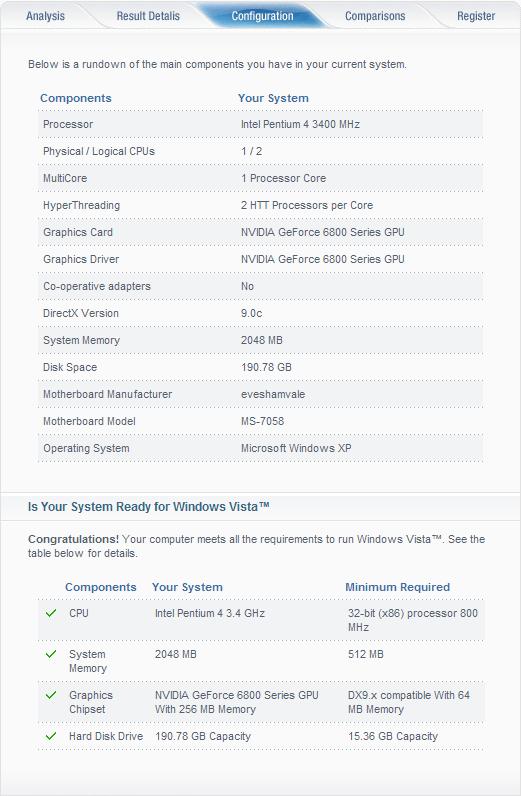The height and width of the screenshot is (796, 521).
Task: Click the green checkmark beside Hard Disk Drive
Action: (x=51, y=736)
